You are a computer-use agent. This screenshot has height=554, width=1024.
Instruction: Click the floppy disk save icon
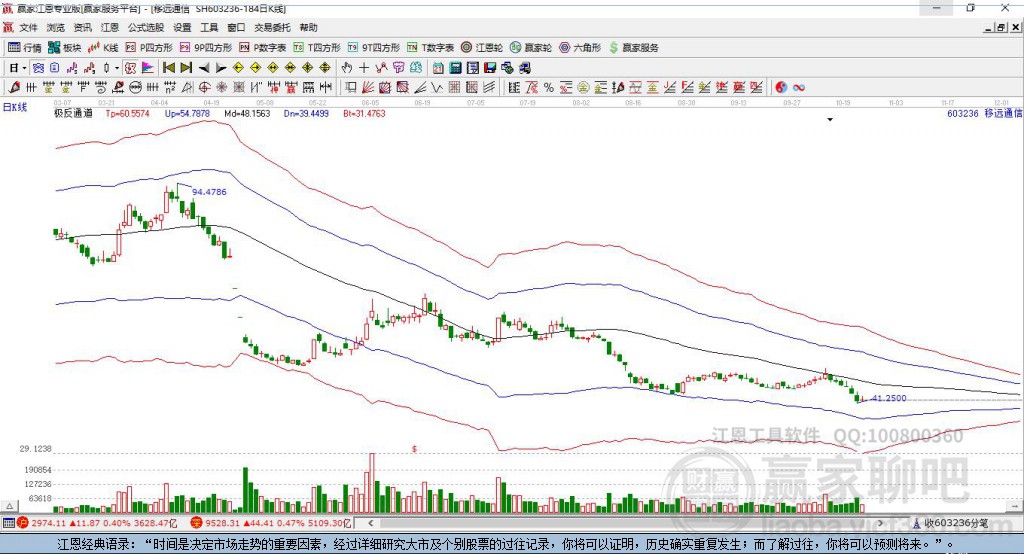click(x=490, y=68)
